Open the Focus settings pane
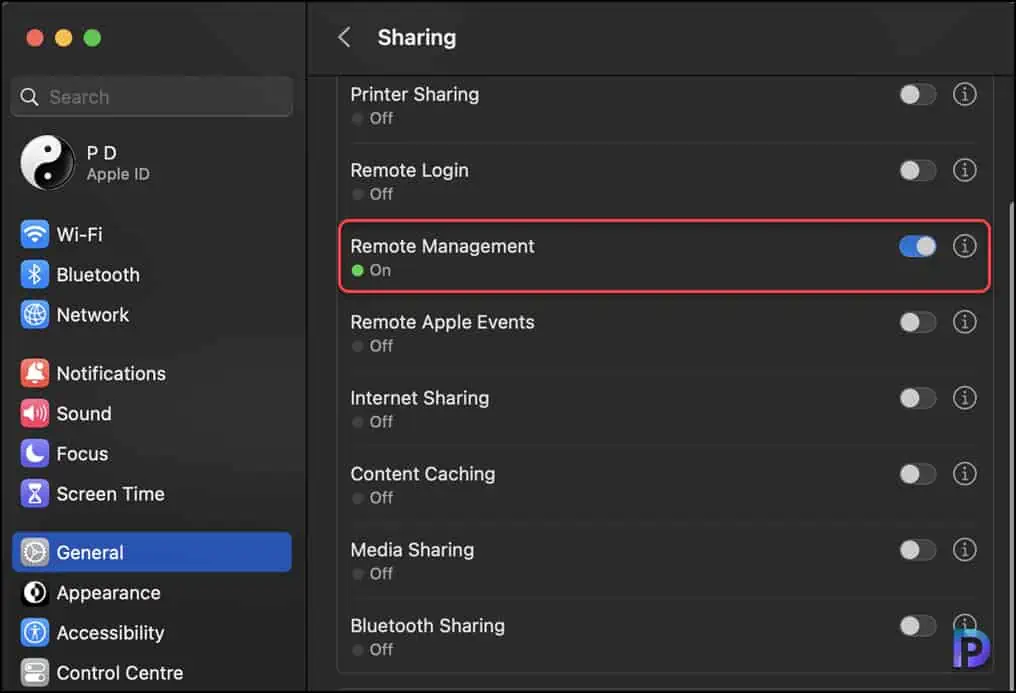The width and height of the screenshot is (1016, 693). [152, 453]
